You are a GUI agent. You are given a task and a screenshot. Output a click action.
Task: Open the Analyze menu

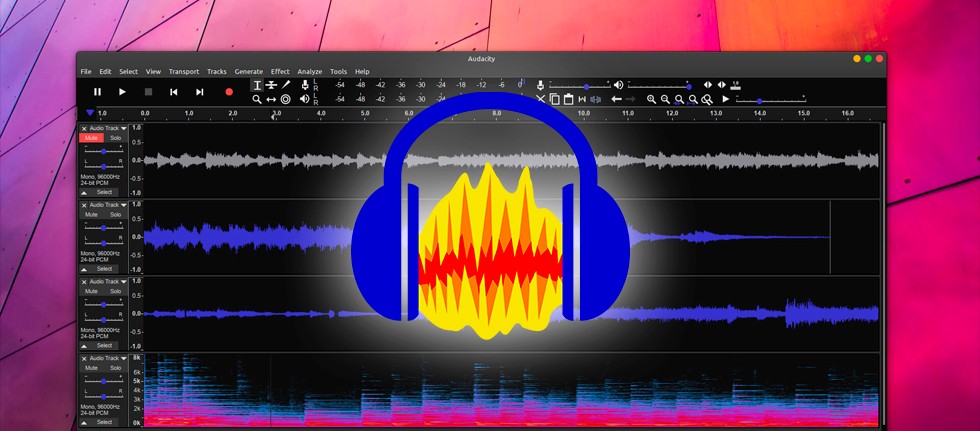click(x=309, y=72)
